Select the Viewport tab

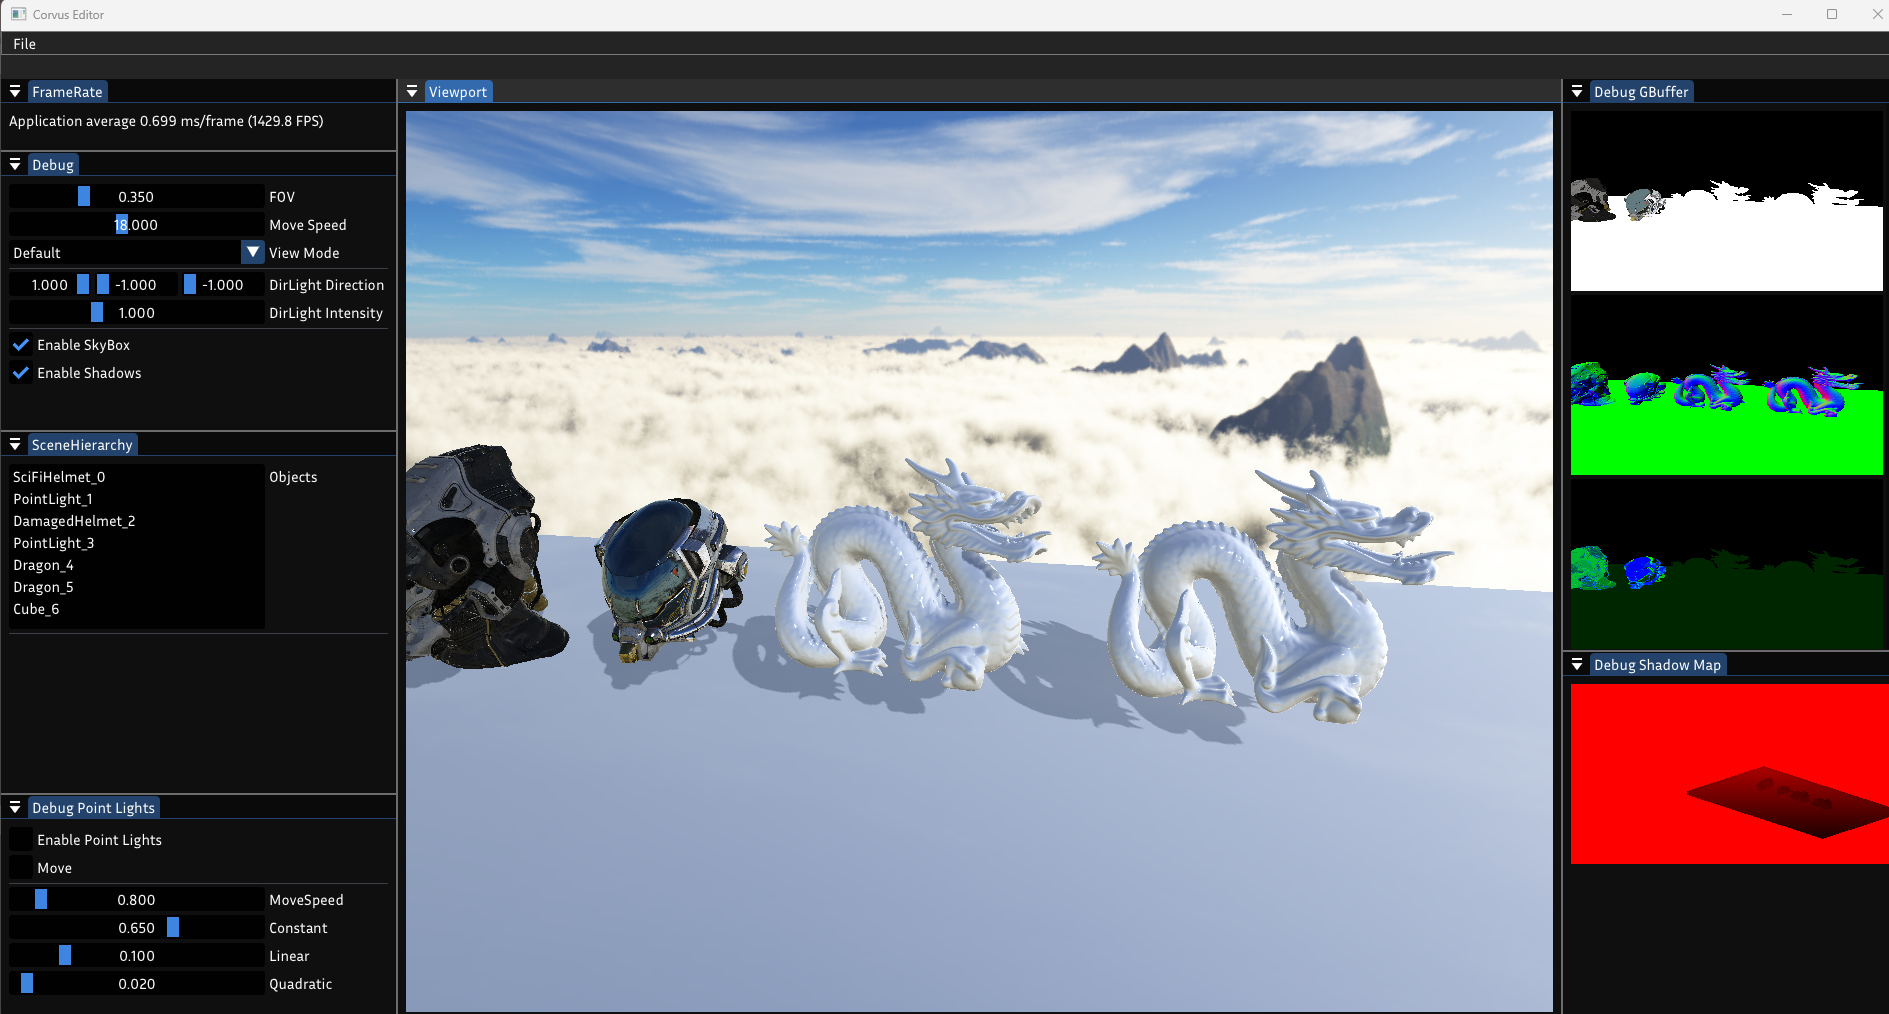pyautogui.click(x=457, y=92)
